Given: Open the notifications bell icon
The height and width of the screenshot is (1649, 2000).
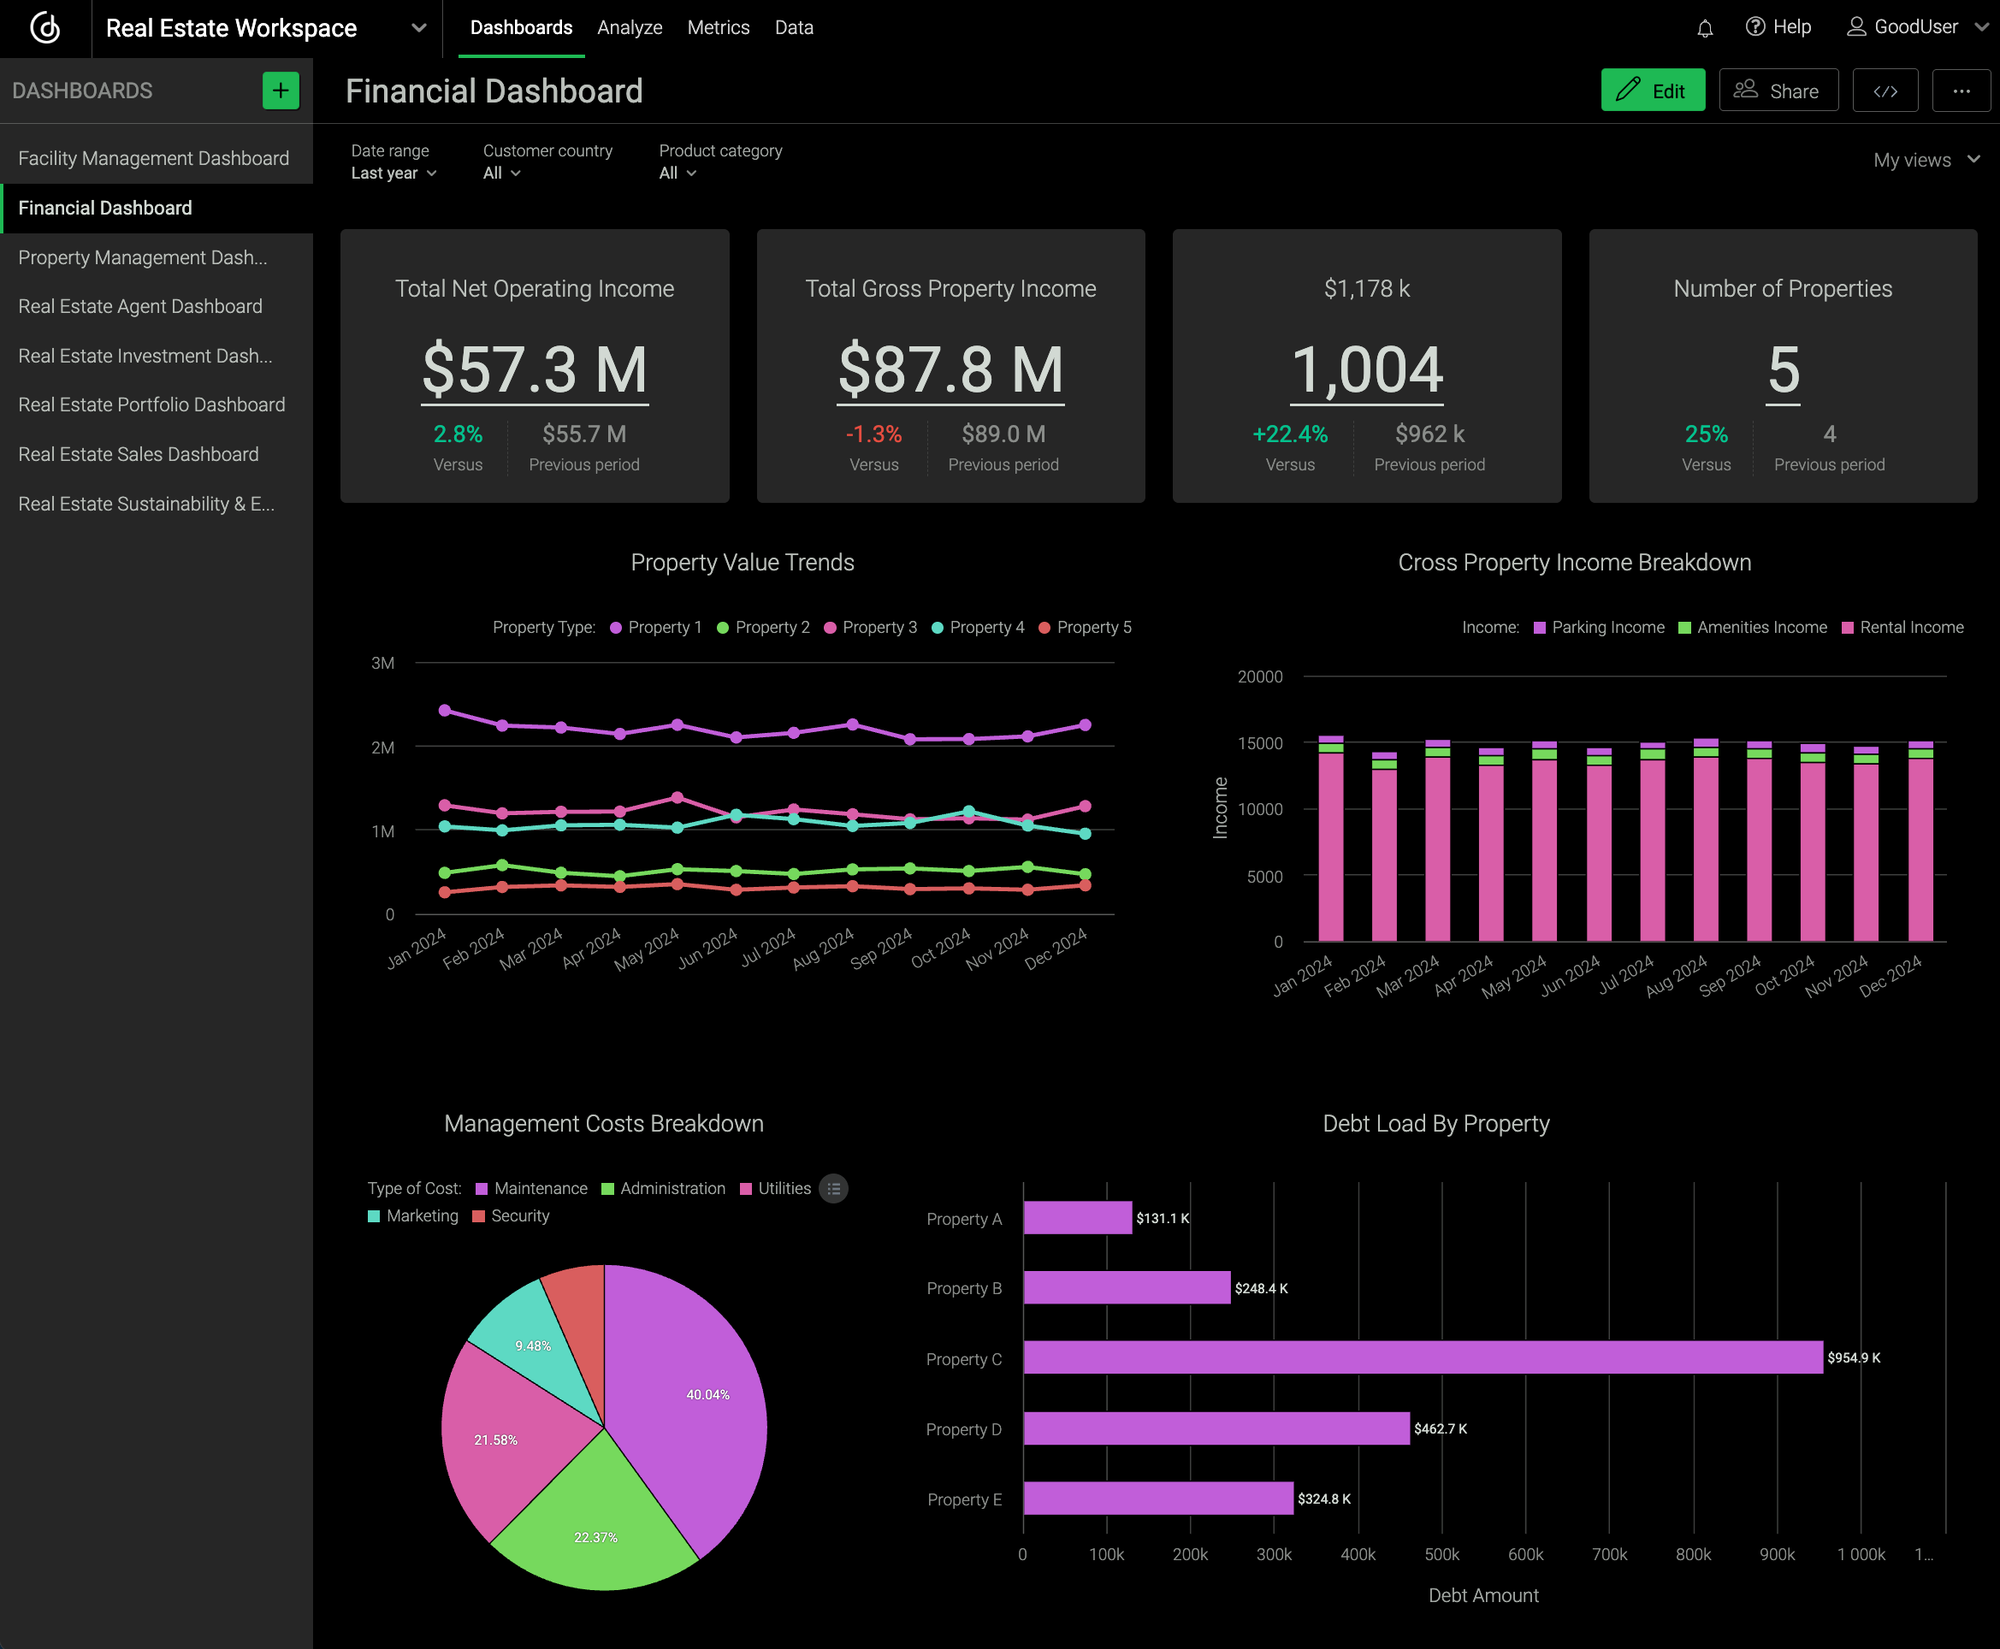Looking at the screenshot, I should (1704, 27).
